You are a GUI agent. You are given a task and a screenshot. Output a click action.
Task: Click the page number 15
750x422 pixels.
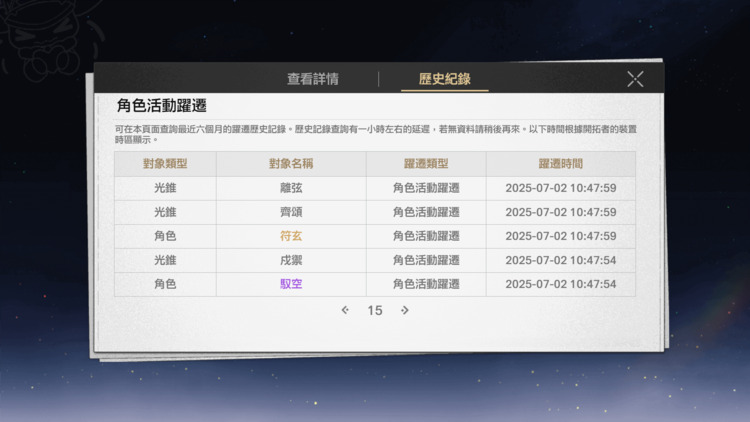pos(375,311)
